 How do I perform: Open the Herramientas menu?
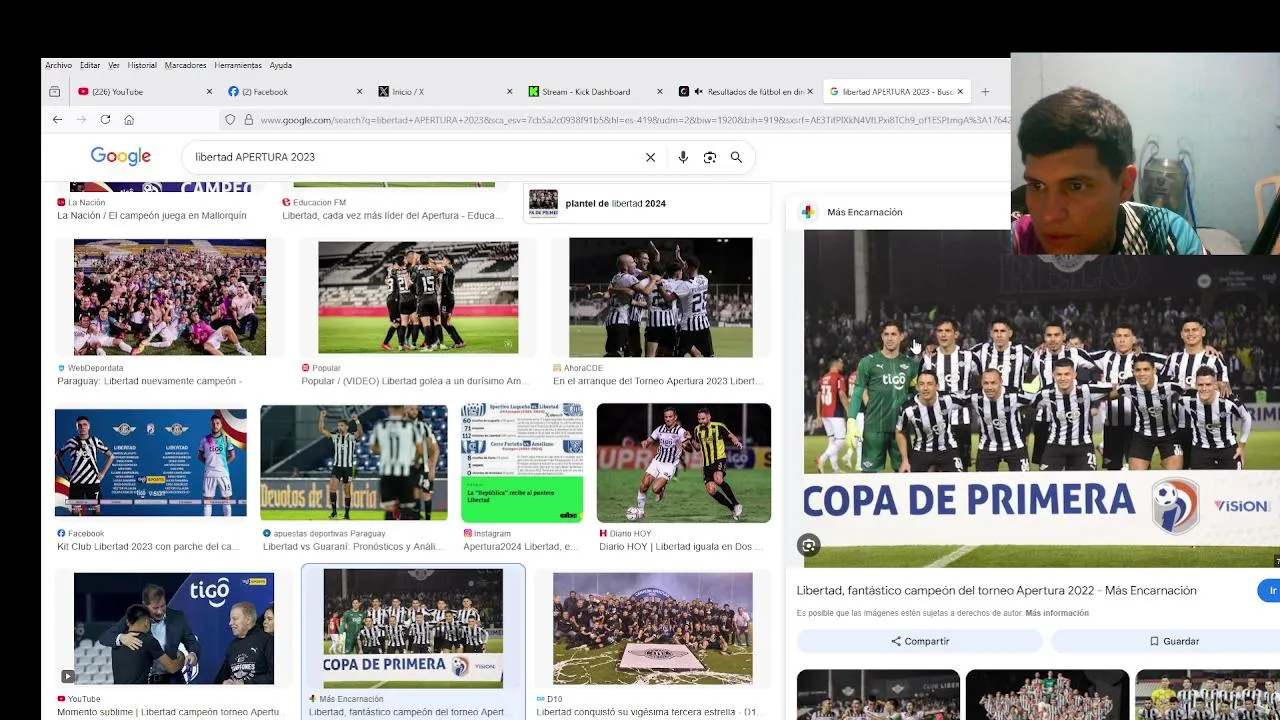[x=238, y=65]
